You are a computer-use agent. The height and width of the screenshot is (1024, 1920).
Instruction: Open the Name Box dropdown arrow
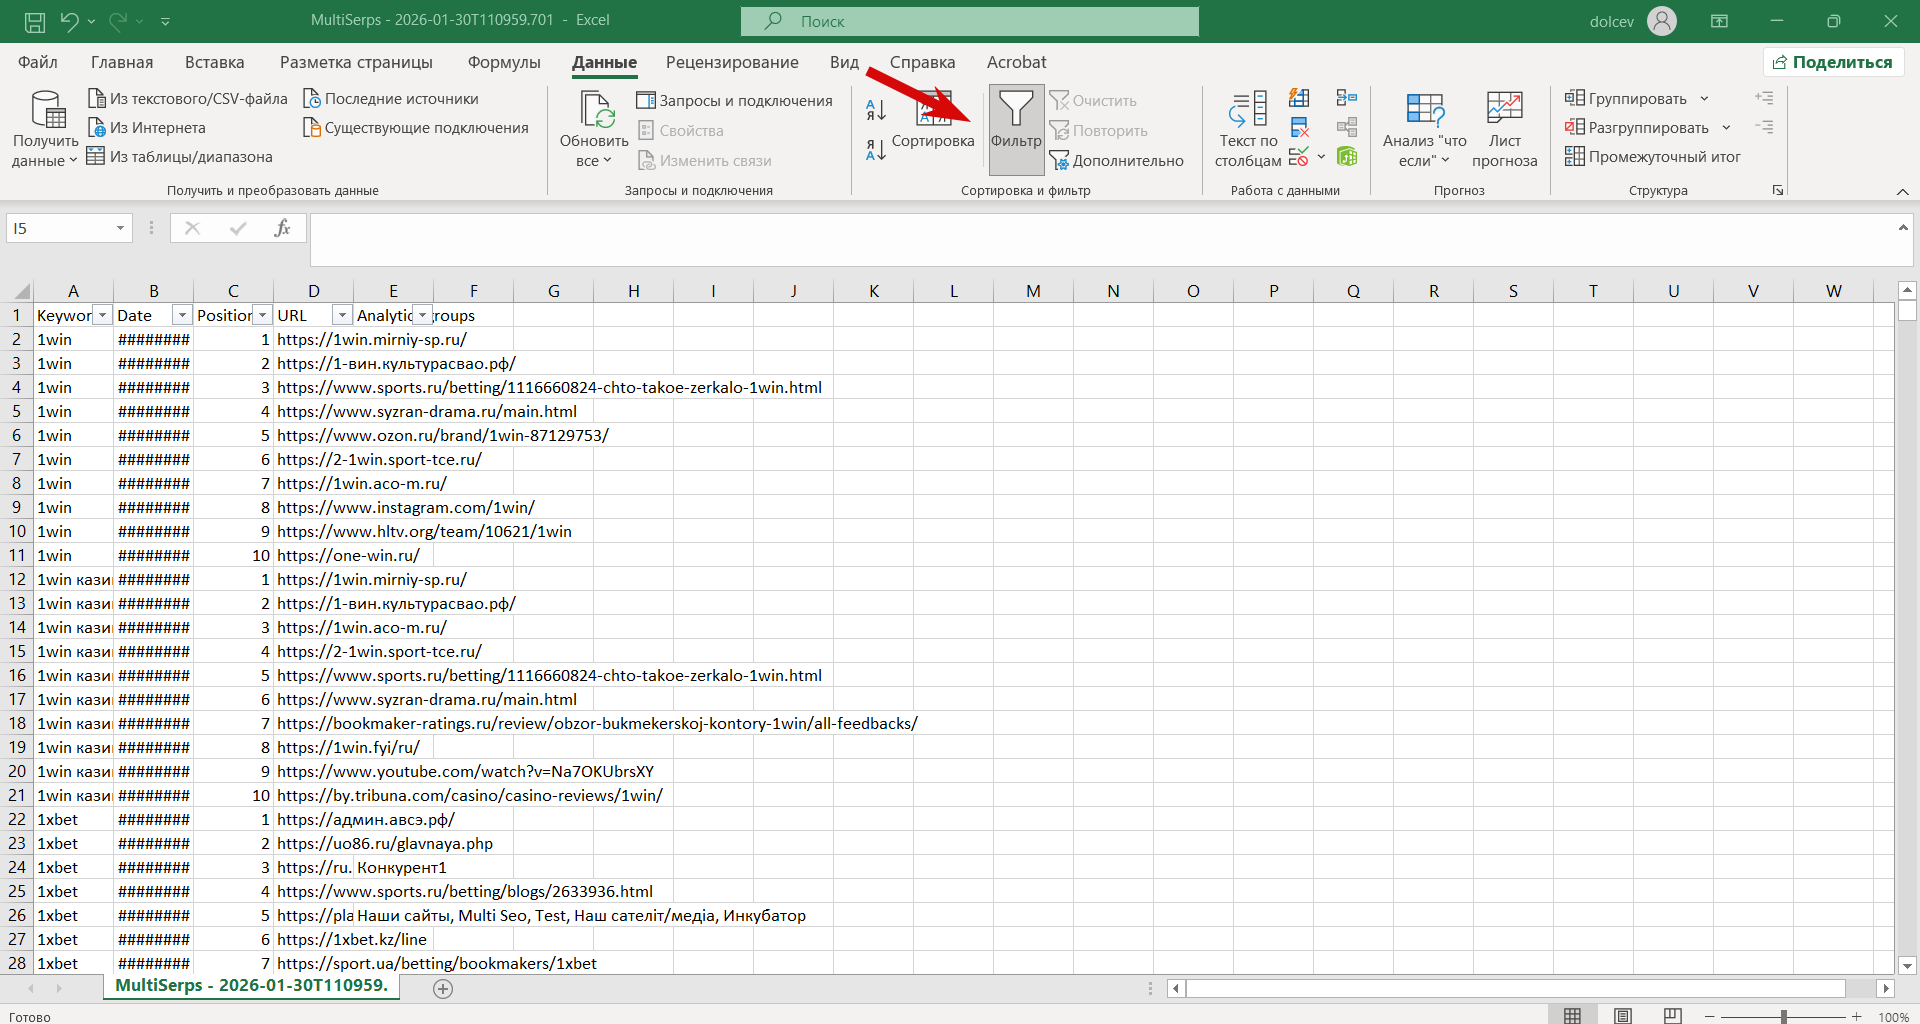coord(120,228)
